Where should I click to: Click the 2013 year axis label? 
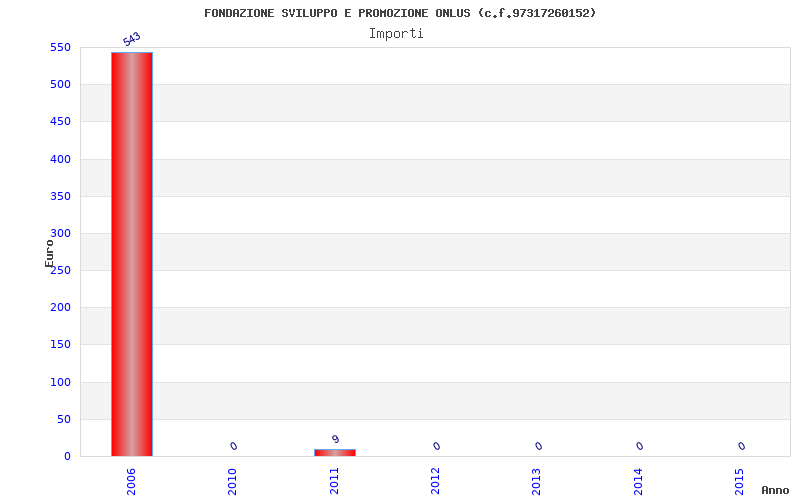point(536,482)
